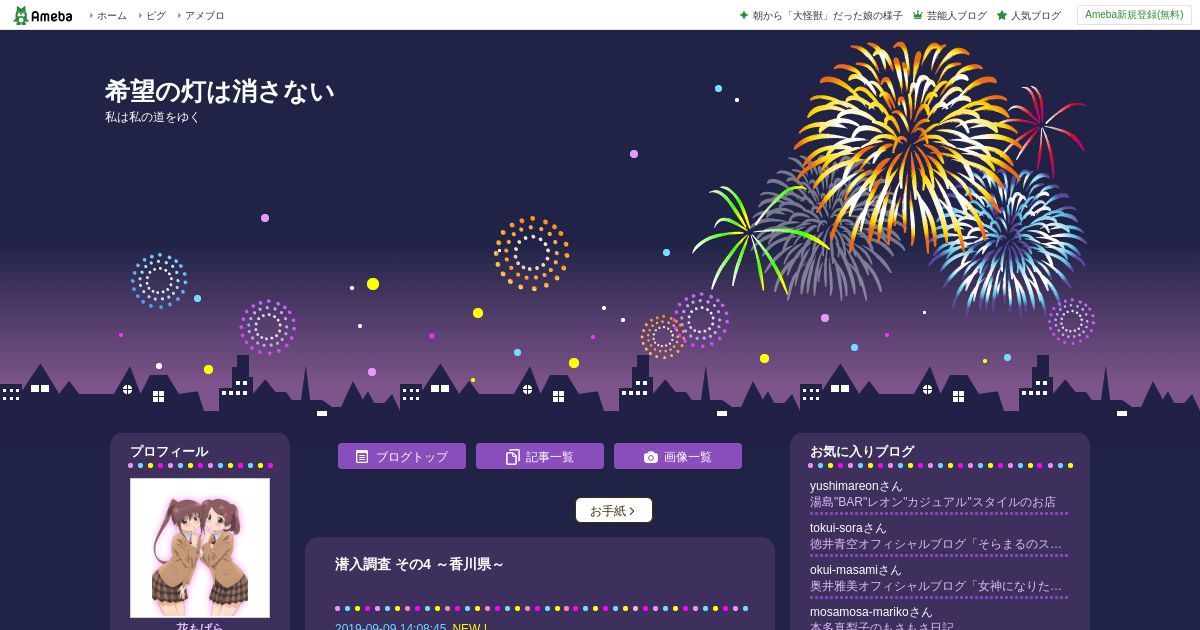Click the お手紙 button

[614, 510]
